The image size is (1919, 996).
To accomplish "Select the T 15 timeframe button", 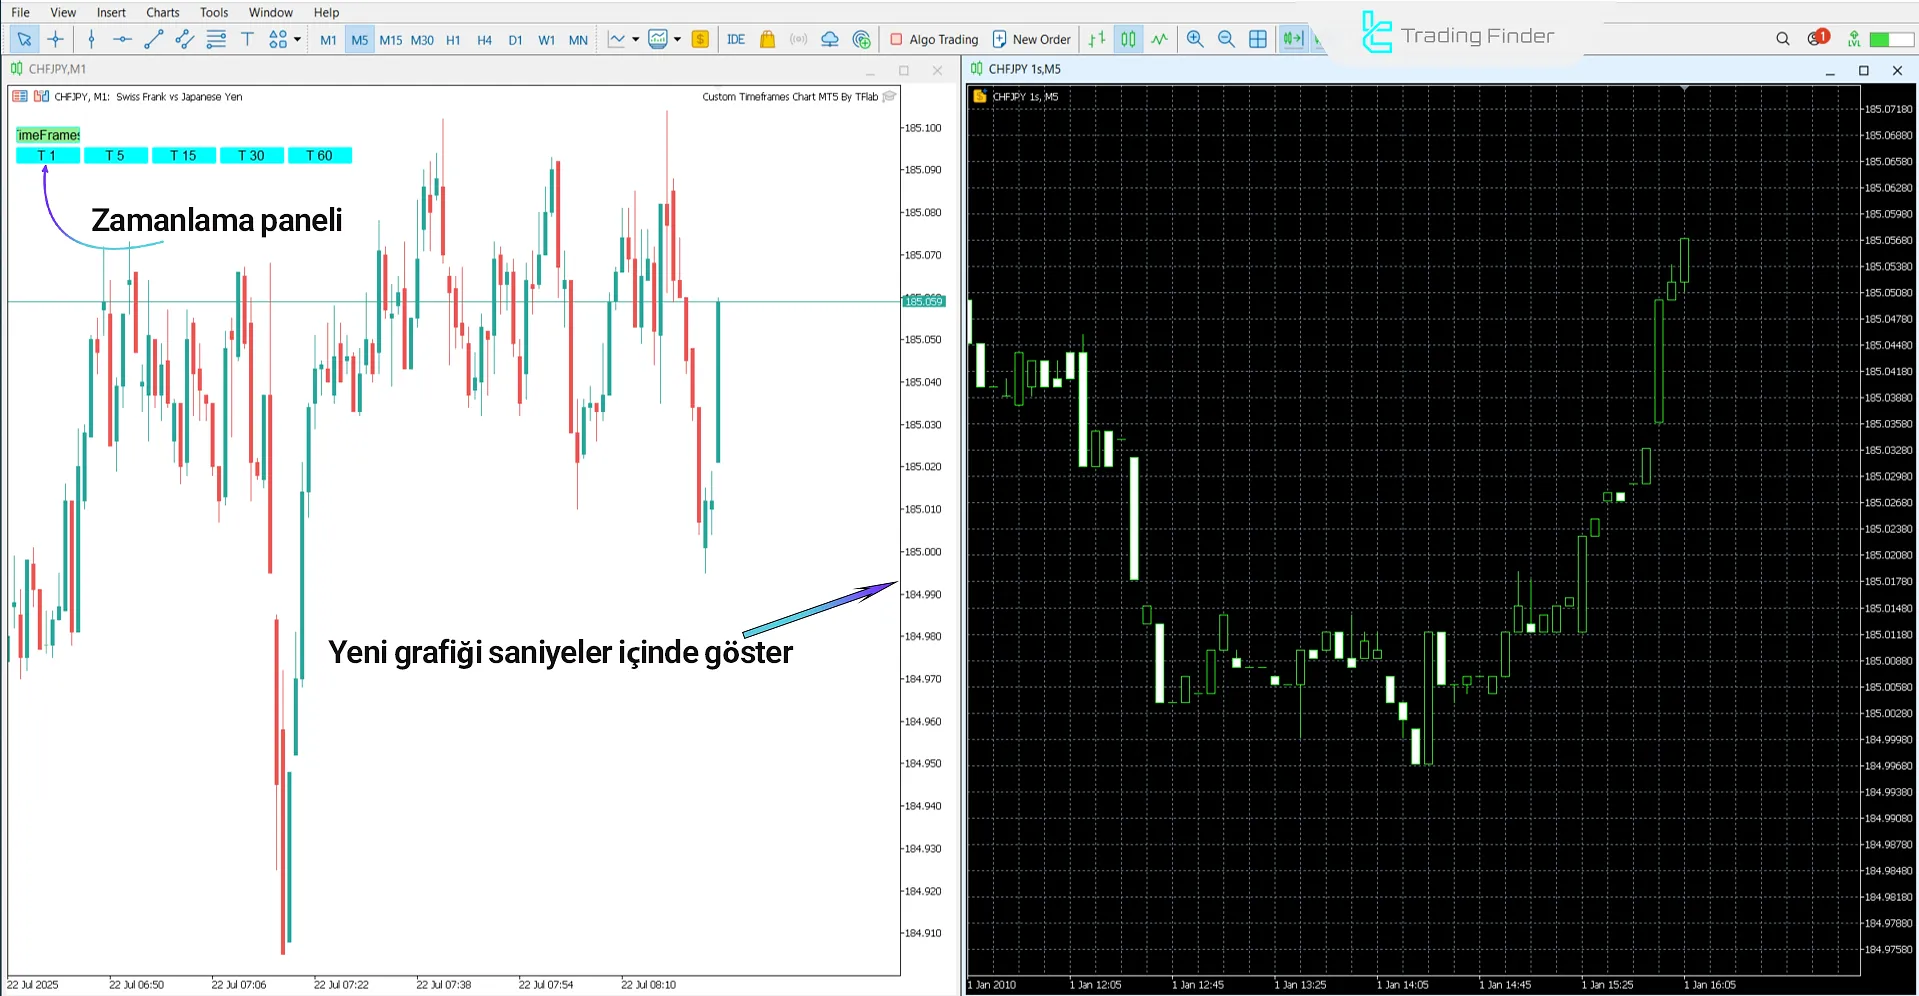I will pos(183,155).
